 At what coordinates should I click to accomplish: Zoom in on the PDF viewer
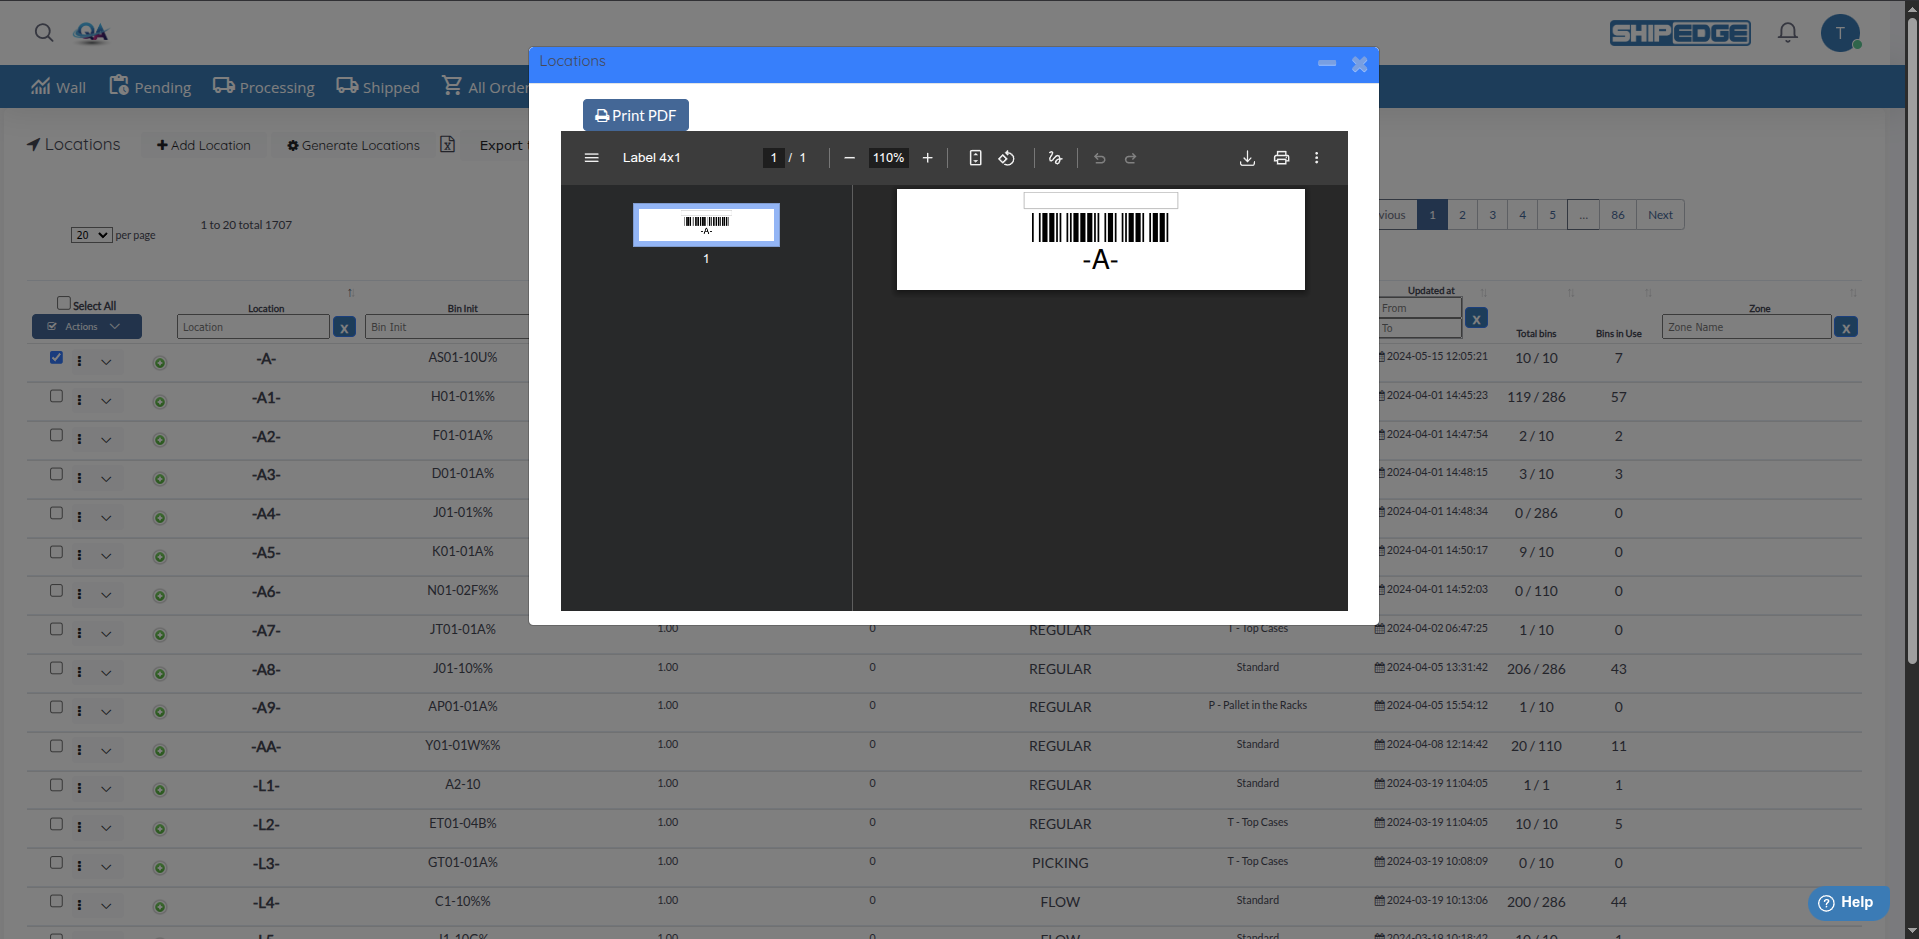tap(927, 158)
